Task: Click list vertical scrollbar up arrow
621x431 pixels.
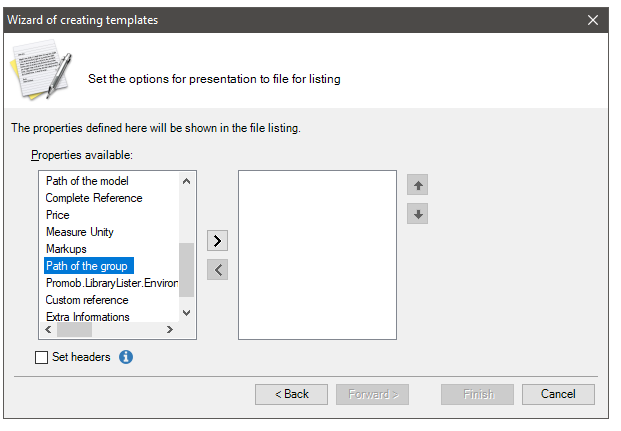Action: [x=187, y=181]
